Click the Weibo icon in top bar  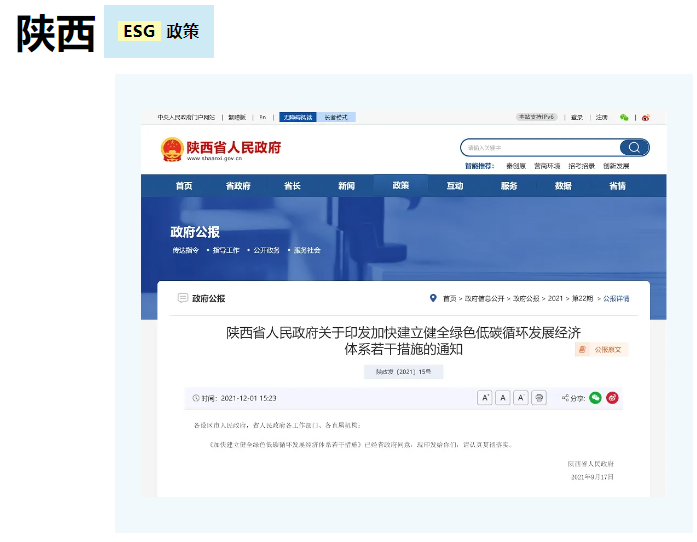pos(646,117)
